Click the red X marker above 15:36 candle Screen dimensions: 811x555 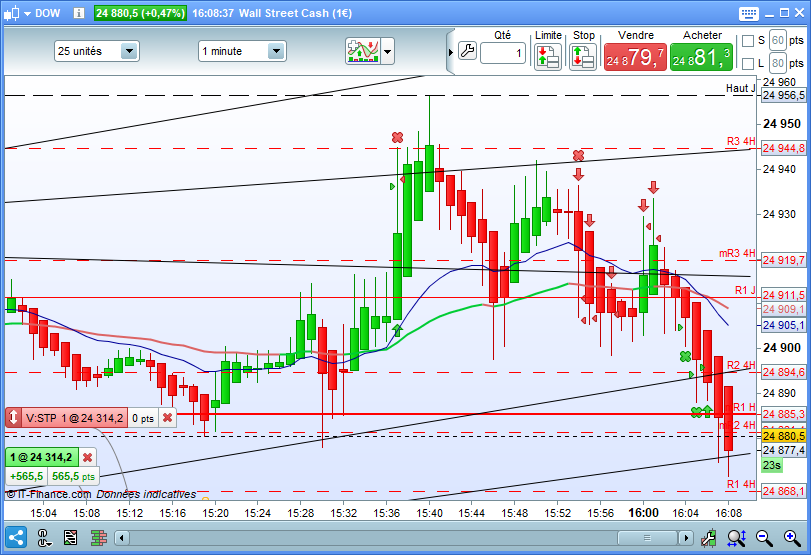397,138
